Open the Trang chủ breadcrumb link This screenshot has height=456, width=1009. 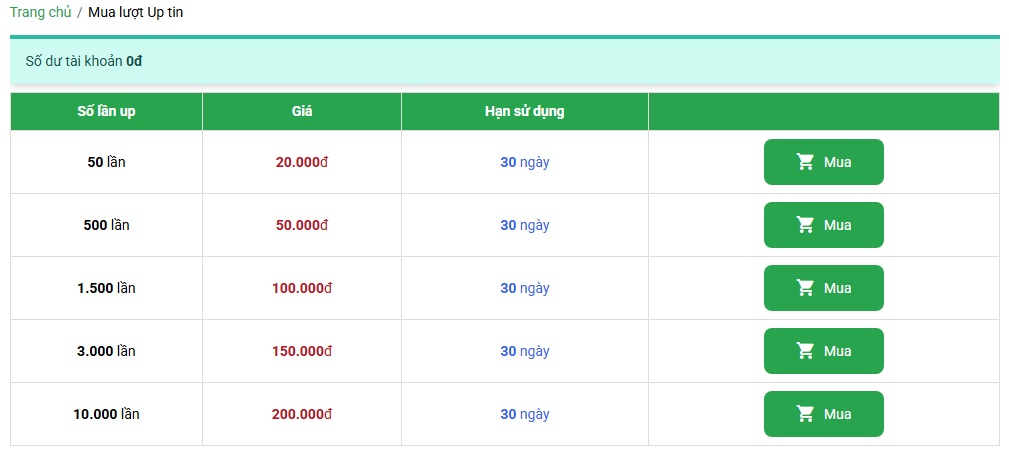pyautogui.click(x=40, y=13)
